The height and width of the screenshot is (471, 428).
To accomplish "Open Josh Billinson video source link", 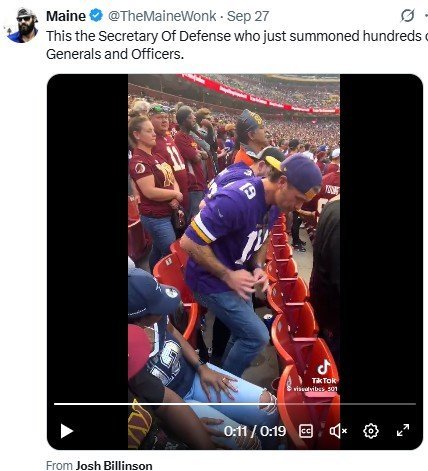I will [114, 465].
